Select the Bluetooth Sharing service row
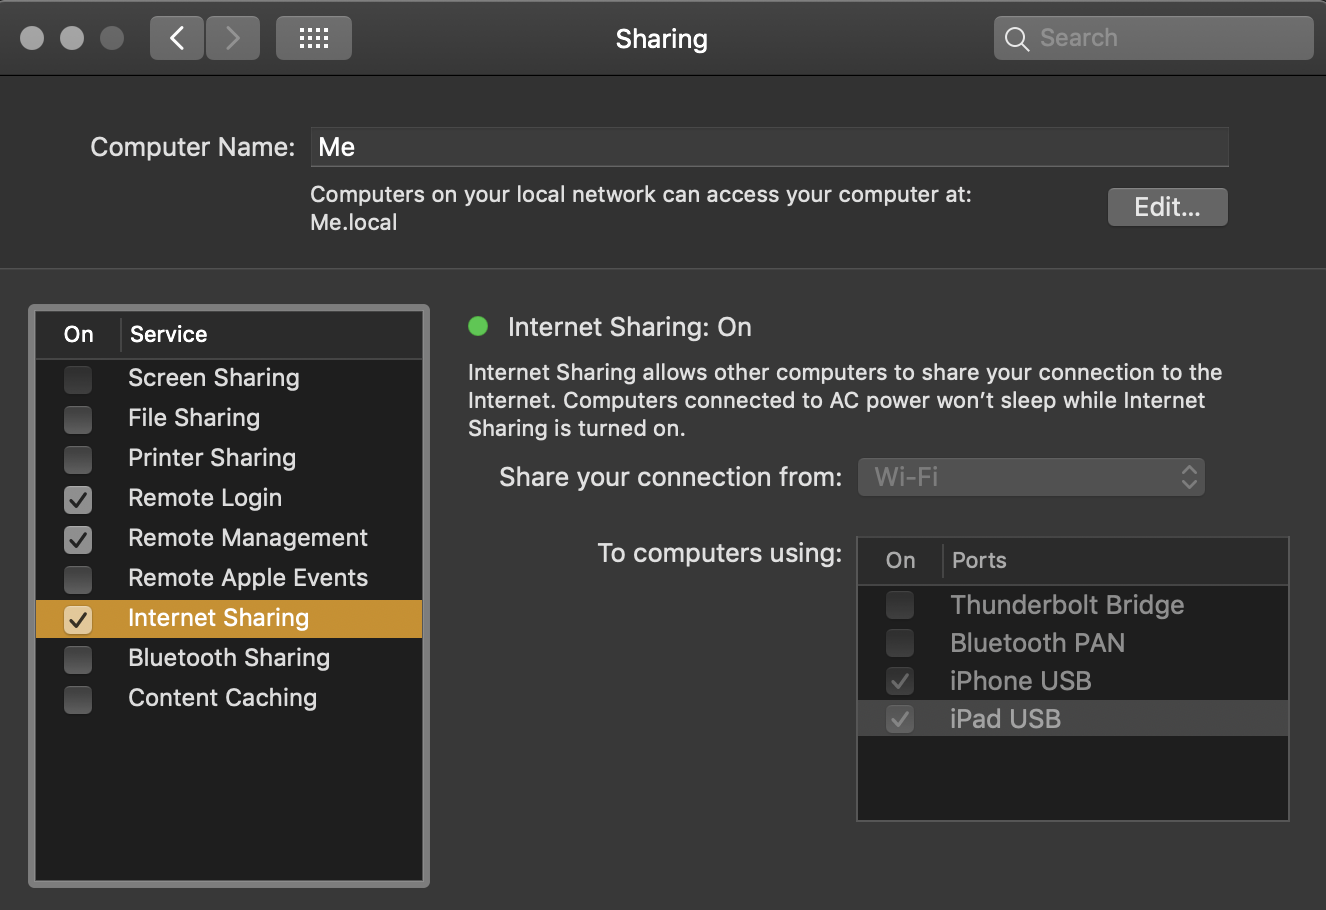Viewport: 1326px width, 910px height. [229, 658]
